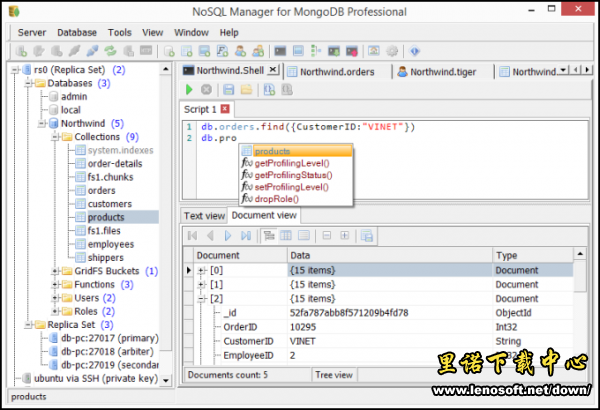Screen dimensions: 600x410
Task: Pick dropRole() from autocomplete
Action: (x=277, y=199)
